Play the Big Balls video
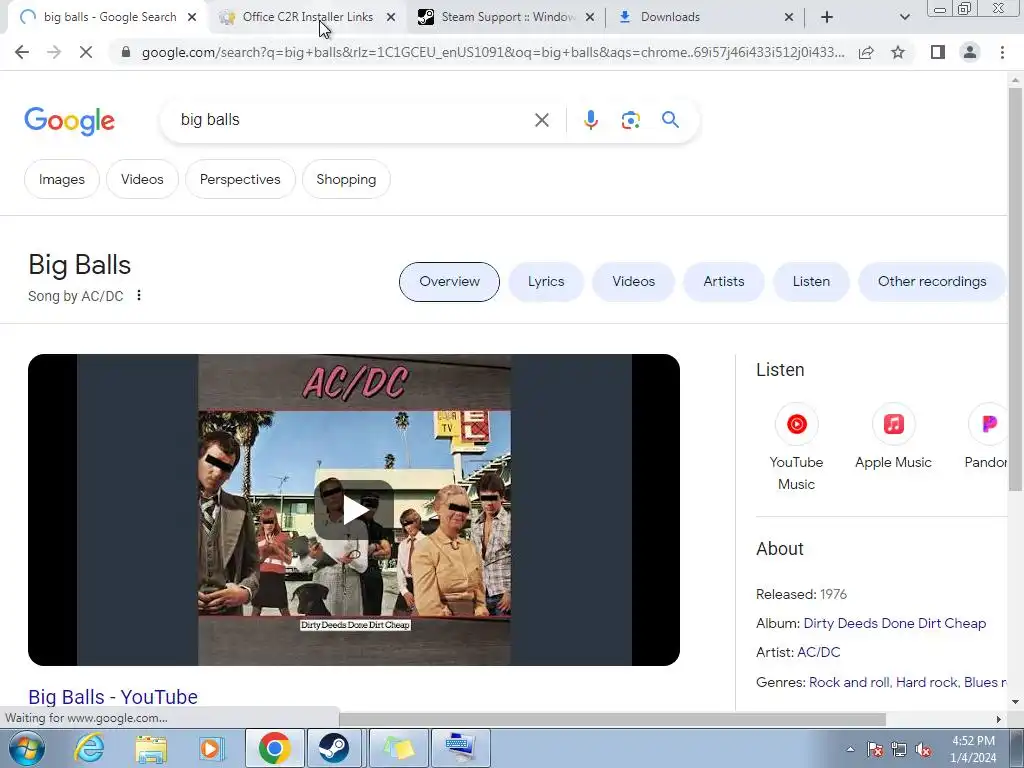Viewport: 1024px width, 768px height. (x=354, y=510)
